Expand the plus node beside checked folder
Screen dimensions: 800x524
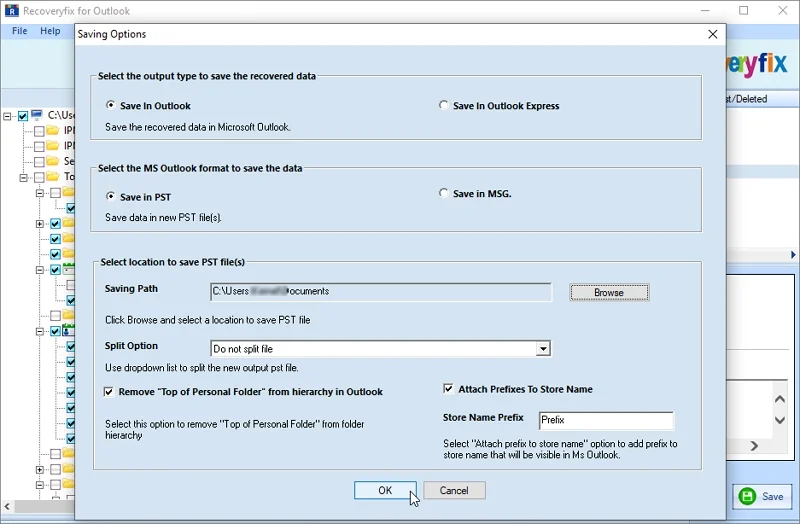click(x=40, y=223)
